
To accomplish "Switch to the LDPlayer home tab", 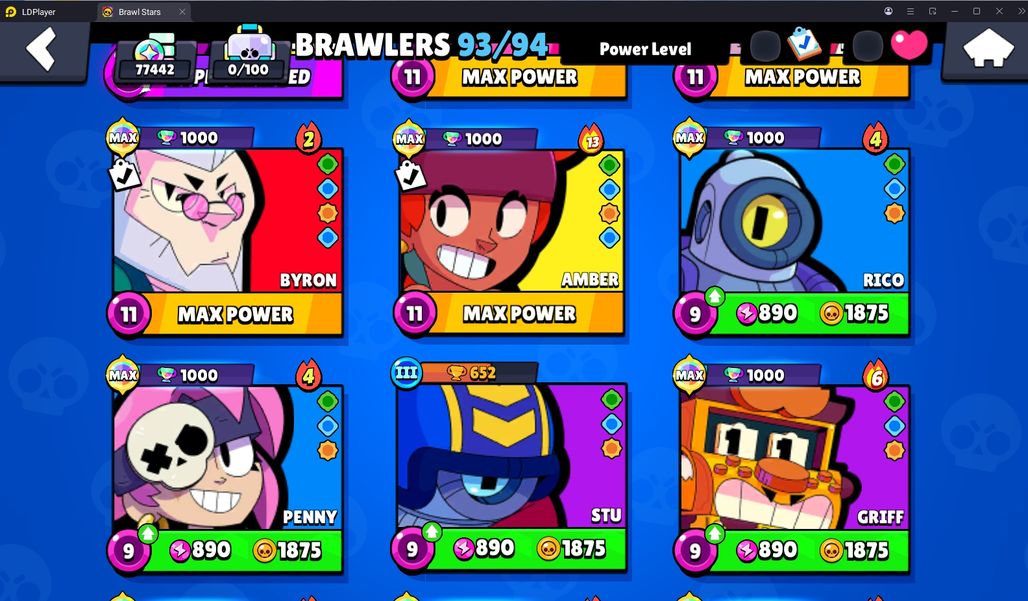I will tap(39, 12).
